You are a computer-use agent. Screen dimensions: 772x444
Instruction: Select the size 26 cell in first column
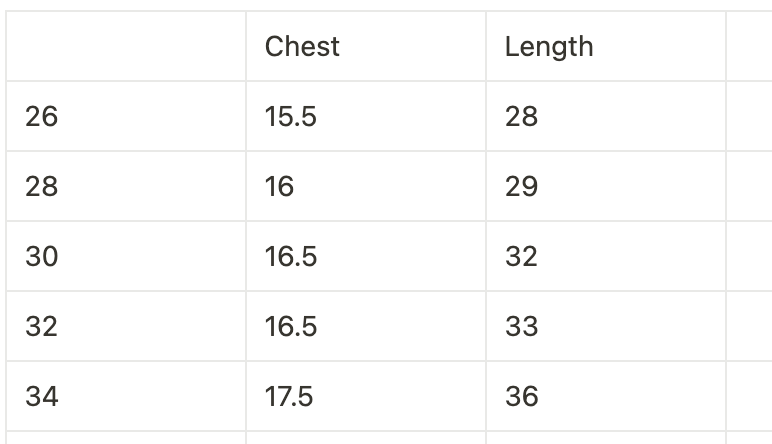(x=126, y=117)
